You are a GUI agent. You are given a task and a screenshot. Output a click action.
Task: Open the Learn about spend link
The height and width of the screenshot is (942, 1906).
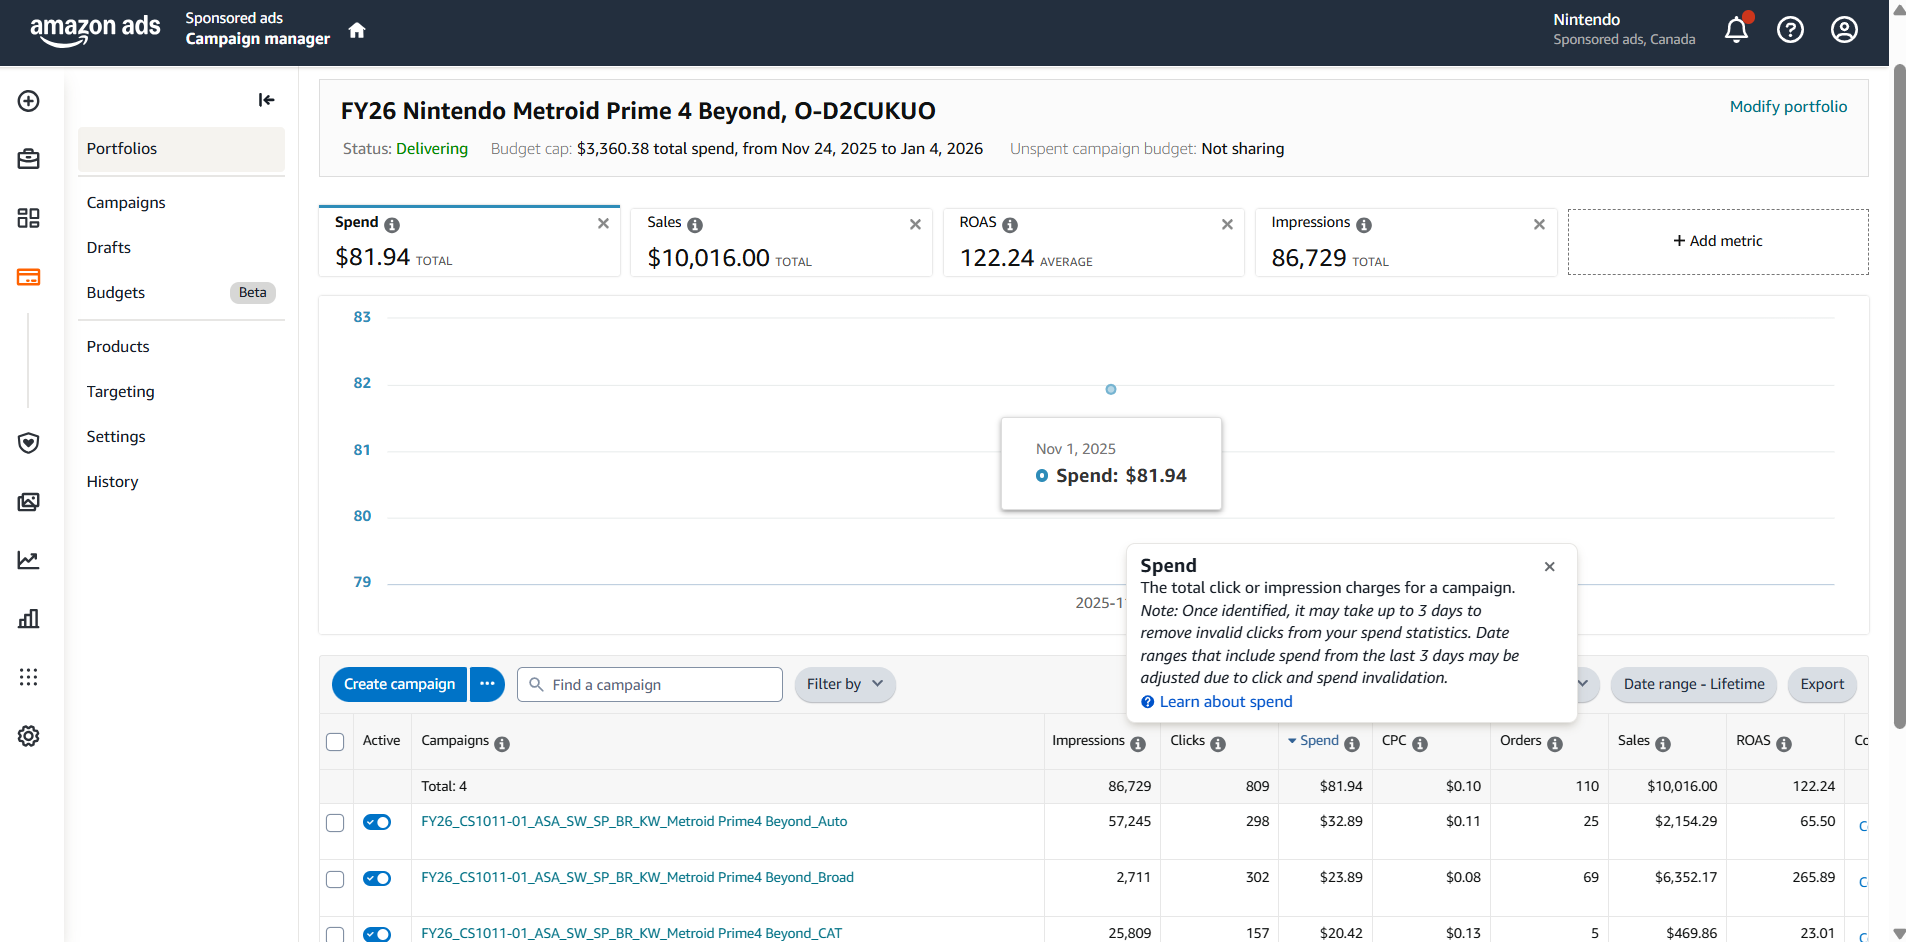1225,702
